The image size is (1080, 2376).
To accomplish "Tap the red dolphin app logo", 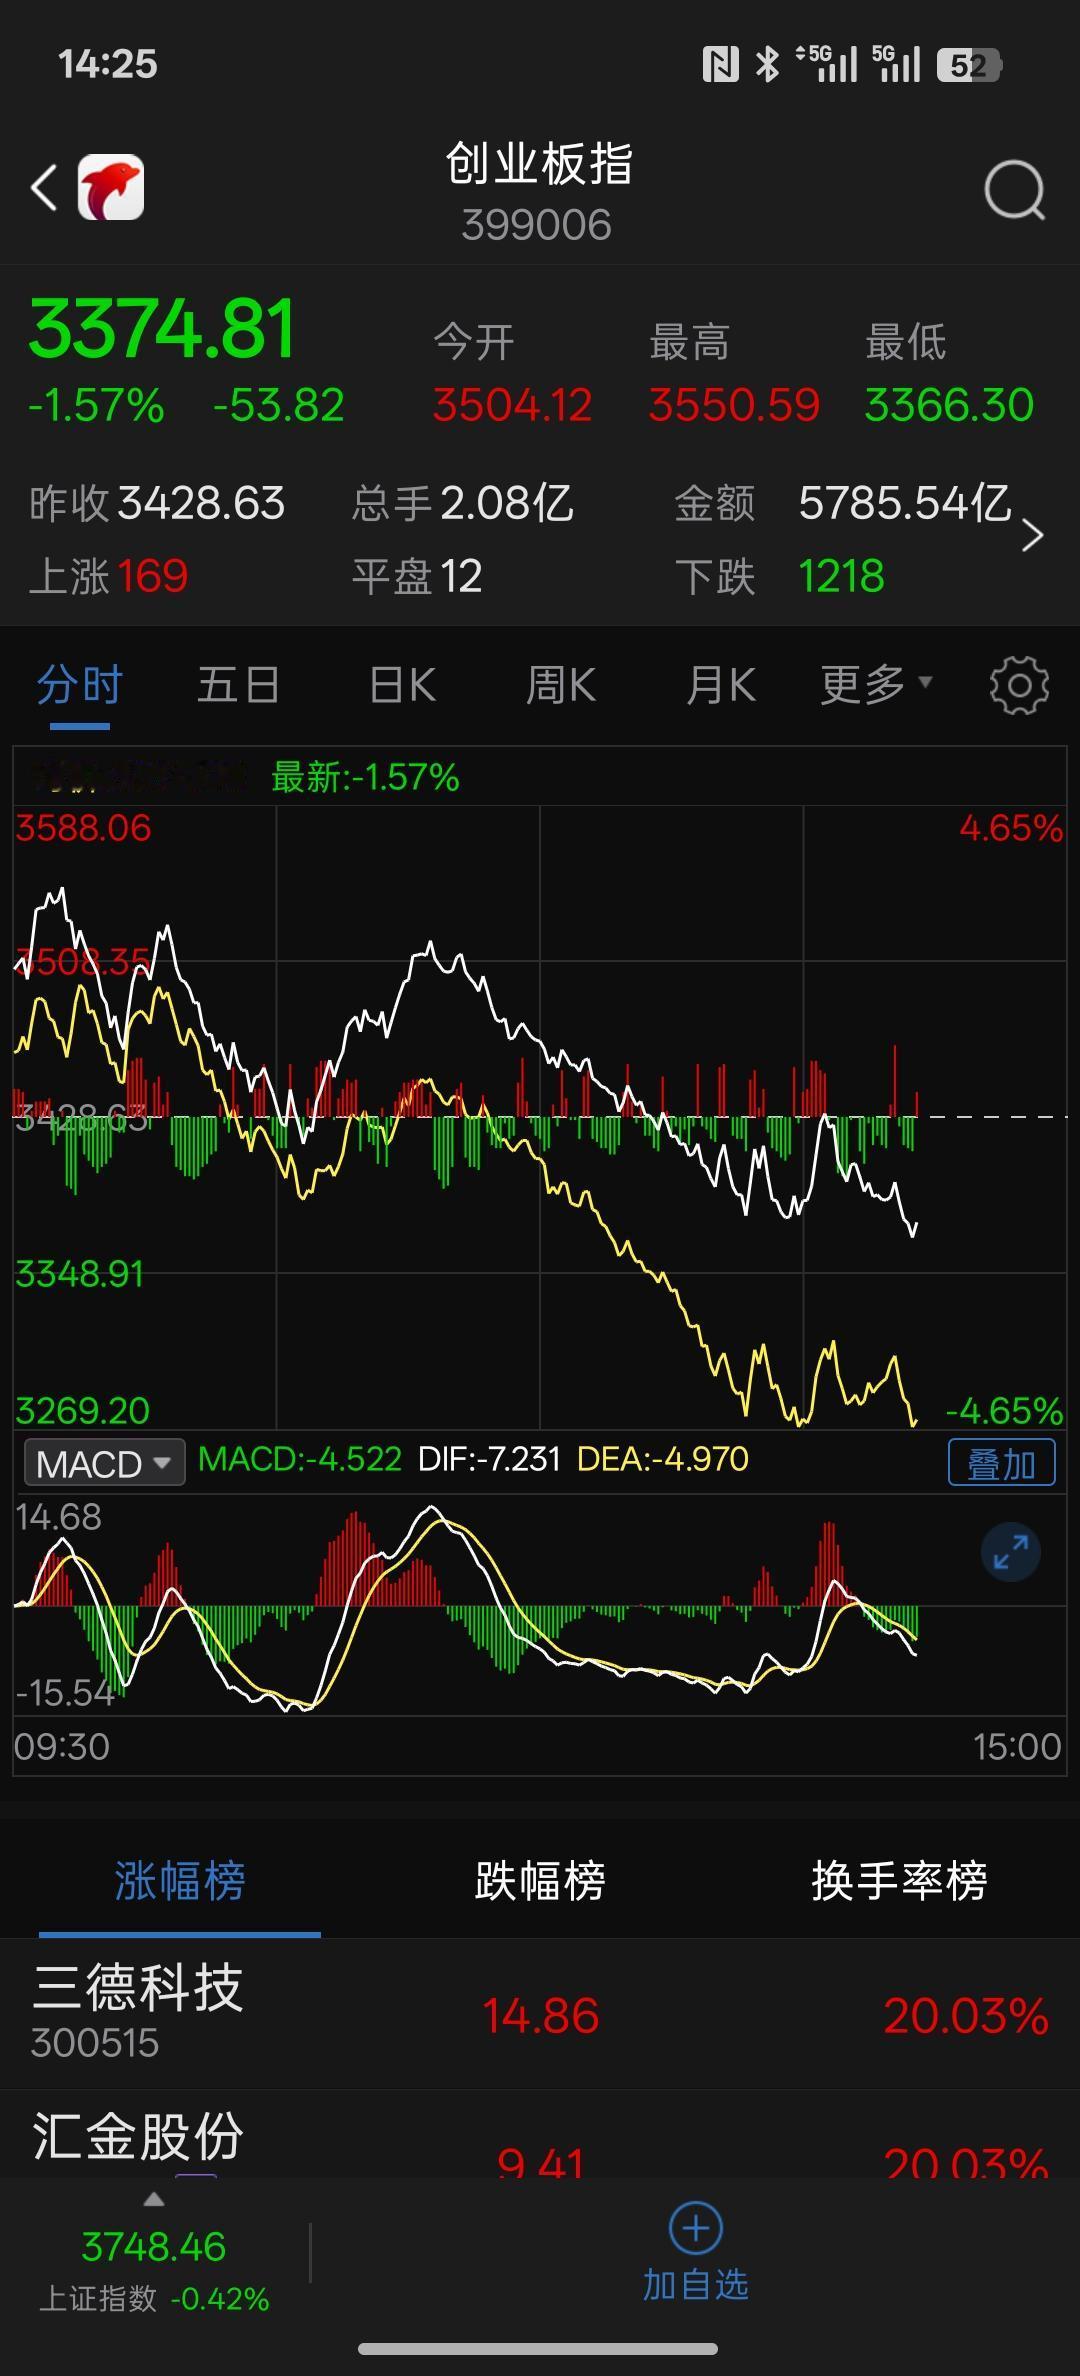I will 111,187.
